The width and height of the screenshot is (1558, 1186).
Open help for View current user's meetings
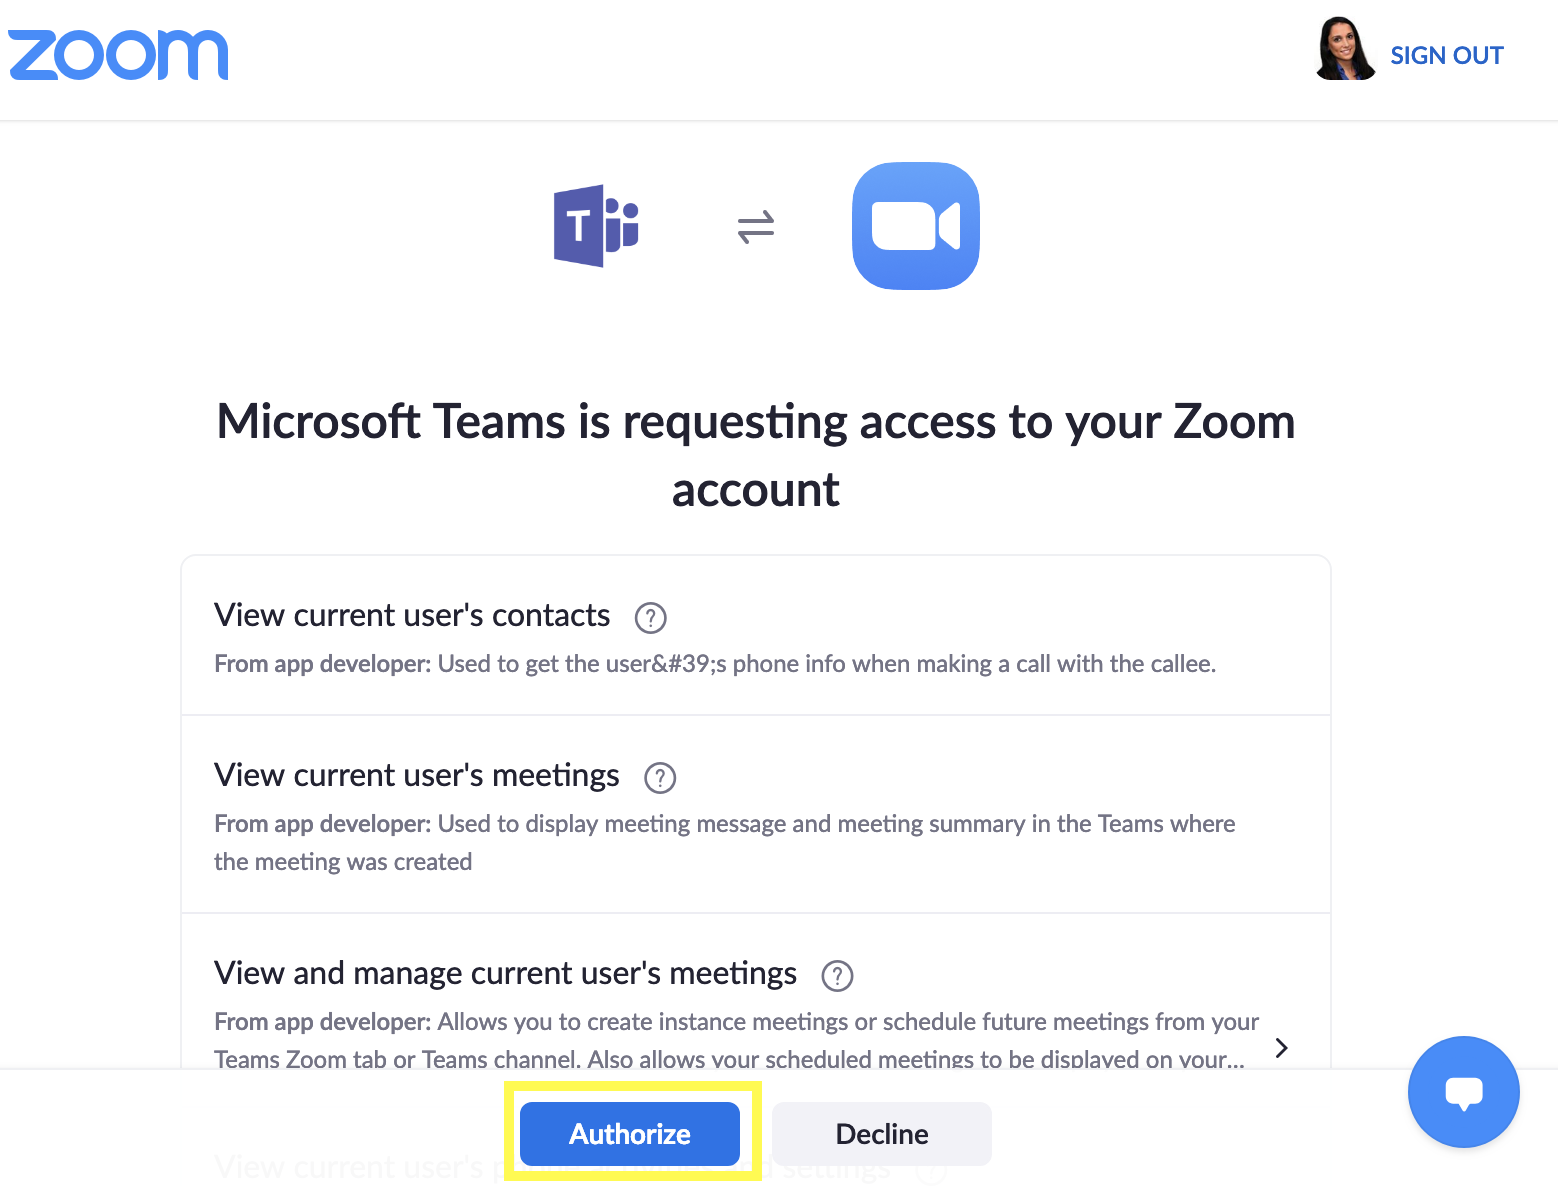pyautogui.click(x=660, y=778)
